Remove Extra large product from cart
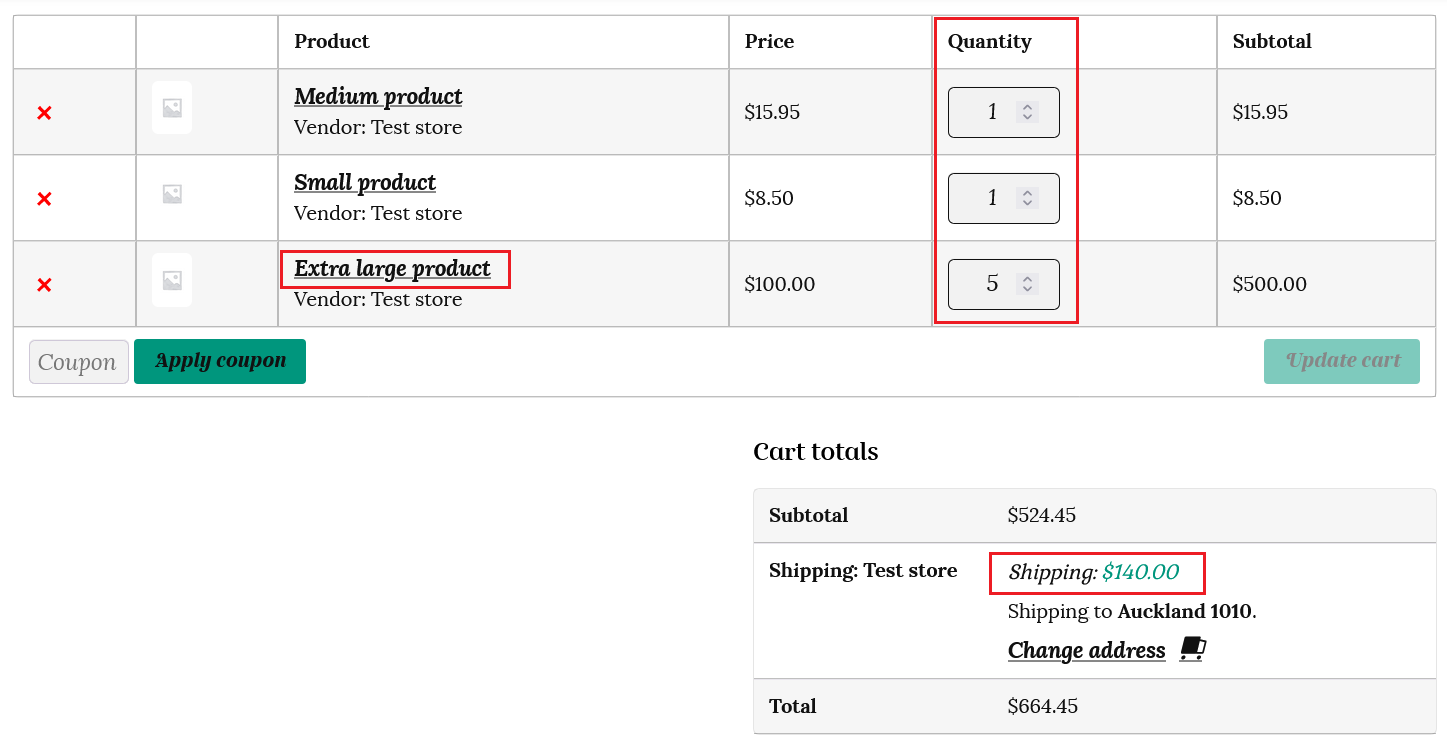 tap(44, 285)
